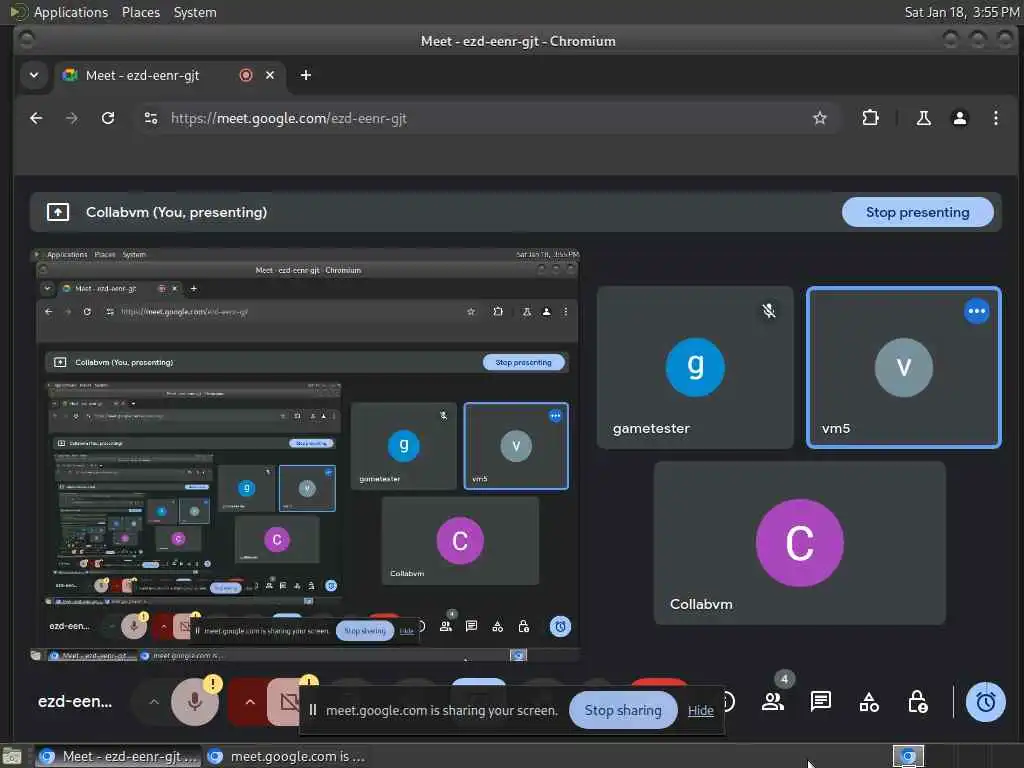The image size is (1024, 768).
Task: Click Stop sharing in the screen share bar
Action: pos(622,710)
